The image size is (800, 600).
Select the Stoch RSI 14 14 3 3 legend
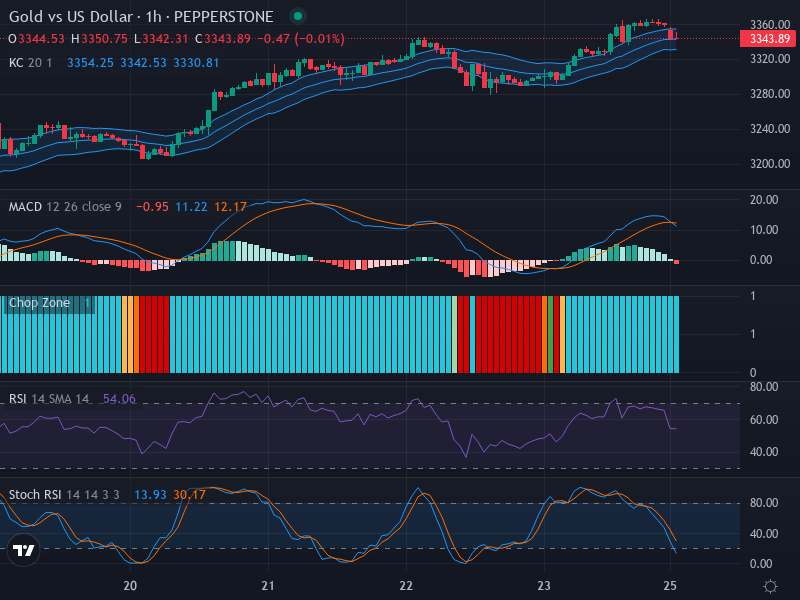click(x=64, y=494)
